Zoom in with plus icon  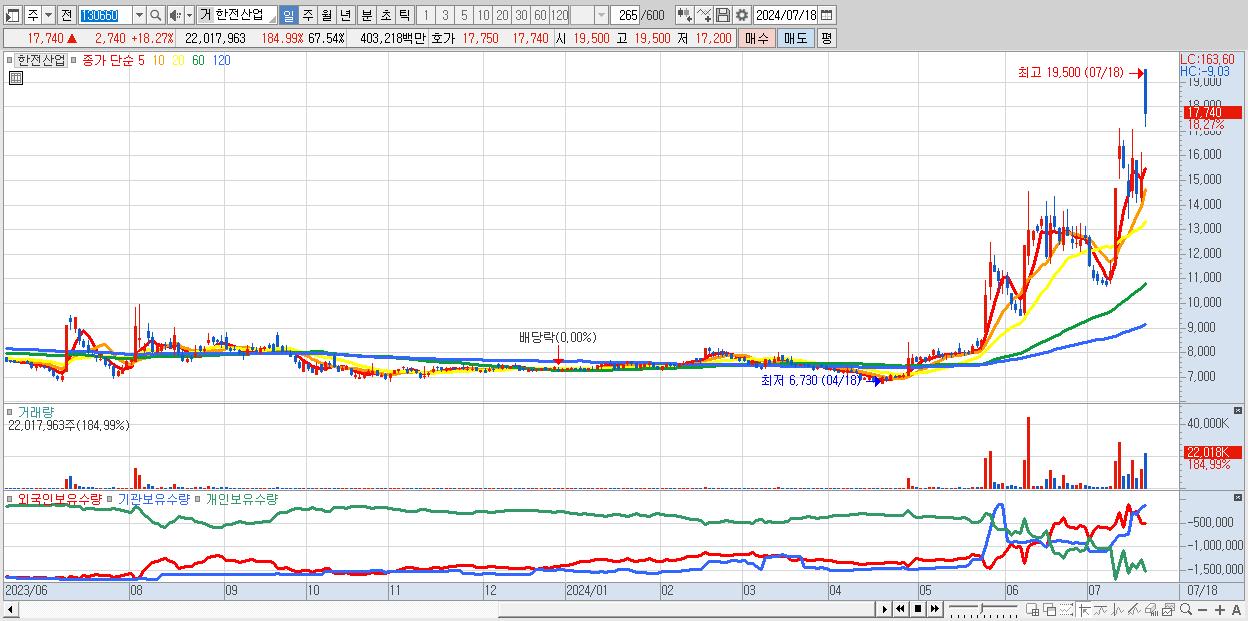tap(1220, 609)
